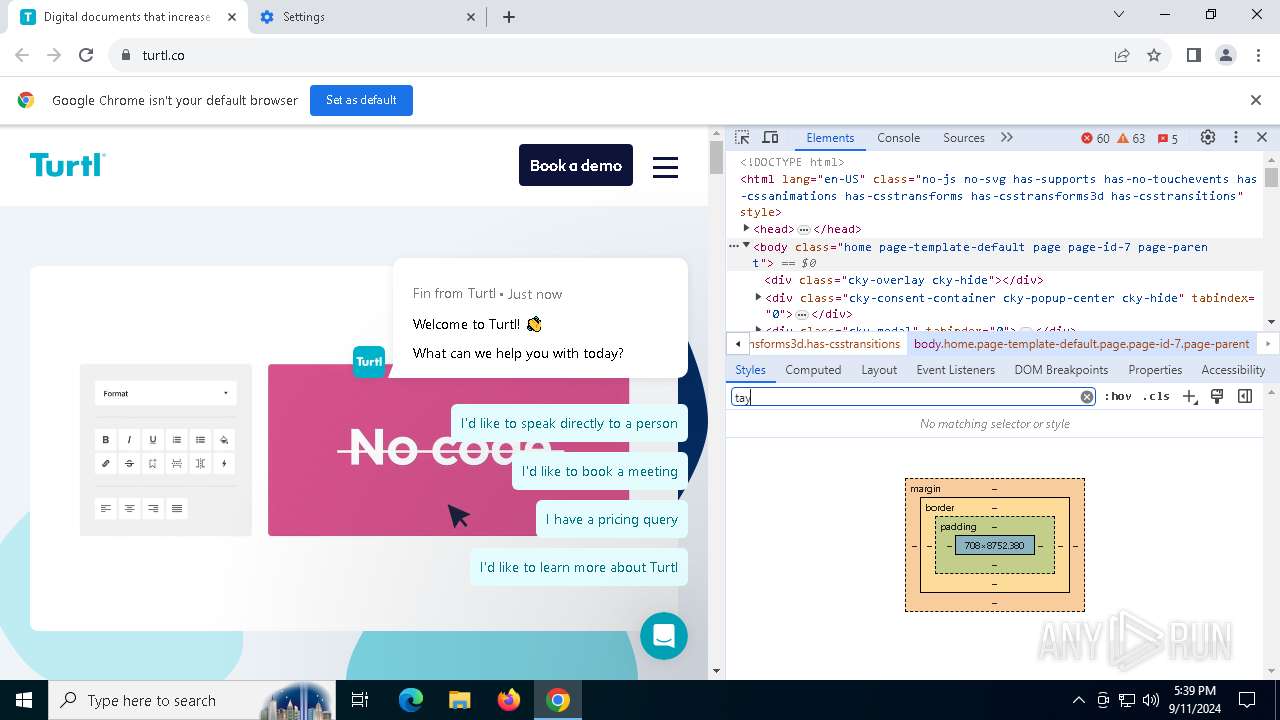
Task: Expand the head ellipsis button
Action: pyautogui.click(x=803, y=230)
